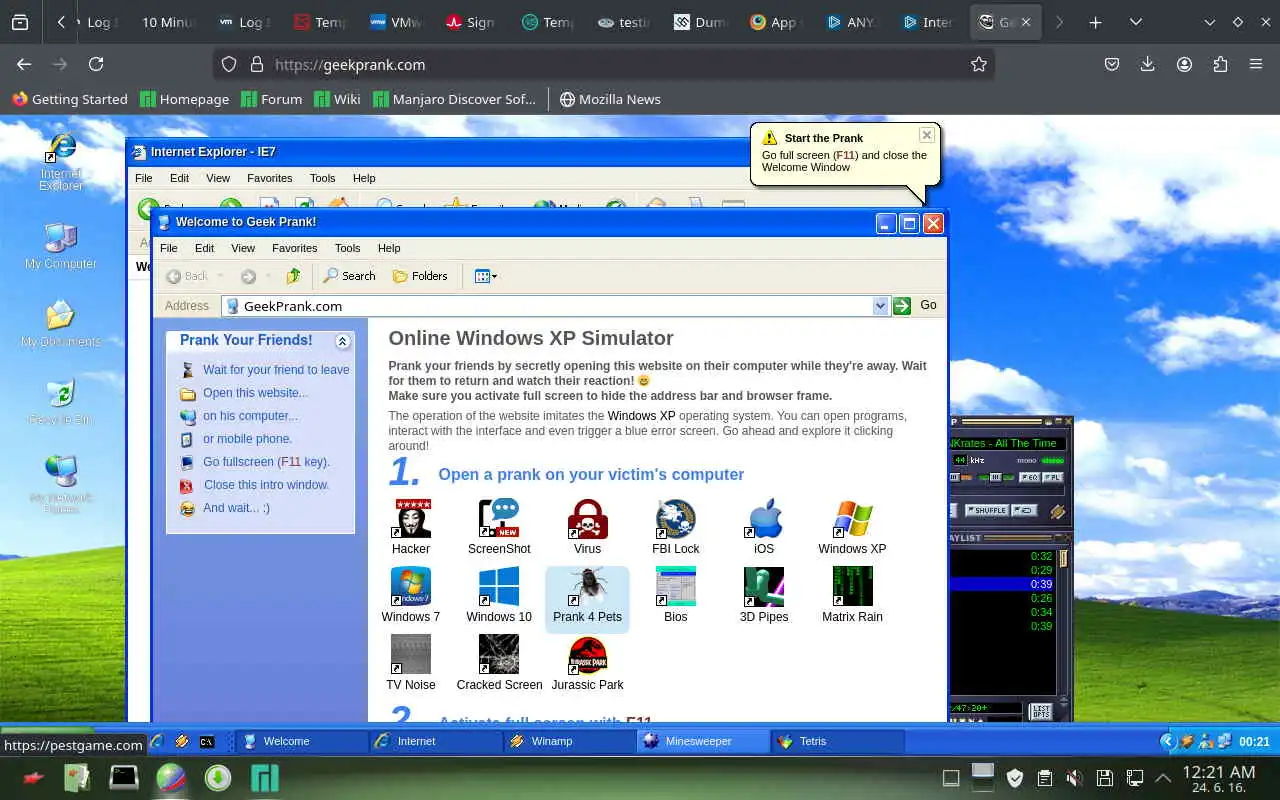Open the Windows XP prank icon
The width and height of the screenshot is (1280, 800).
[x=852, y=527]
